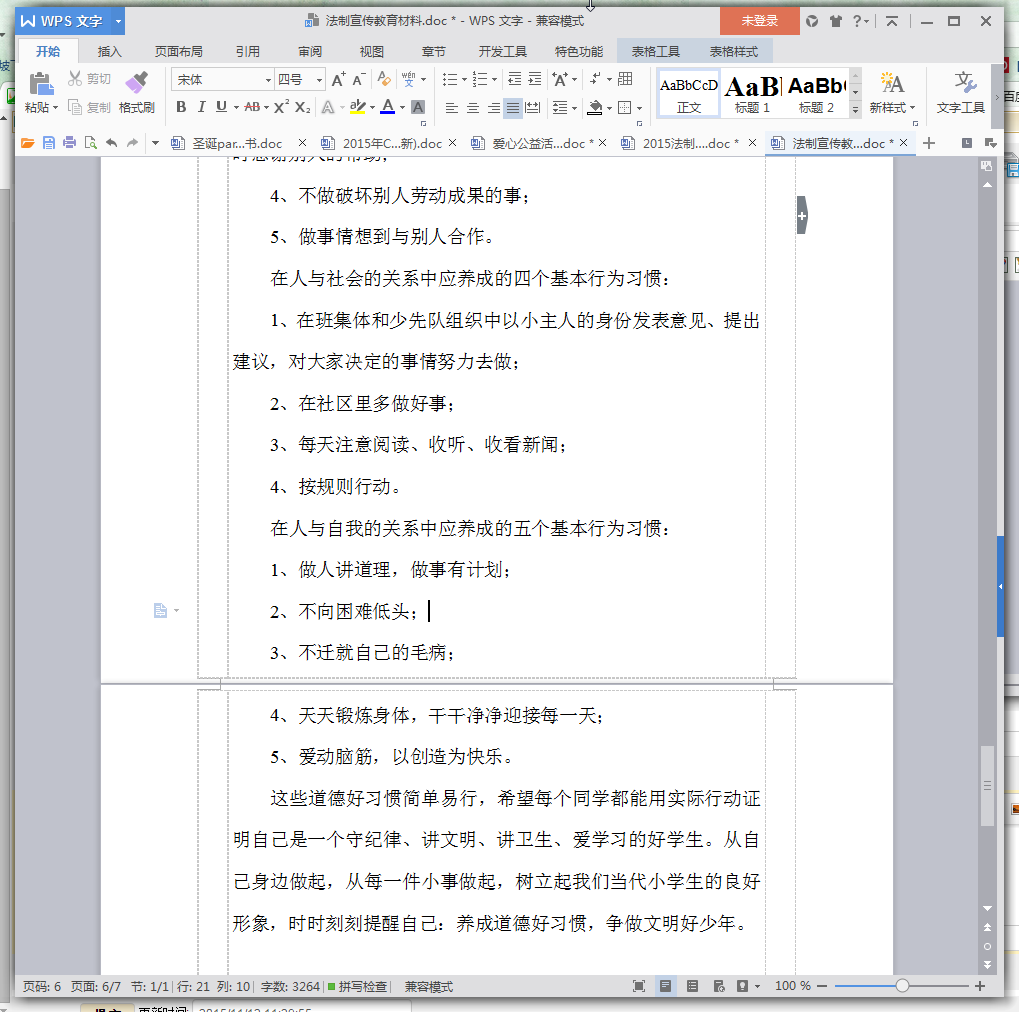Toggle bold formatting
This screenshot has height=1012, width=1019.
coord(181,107)
